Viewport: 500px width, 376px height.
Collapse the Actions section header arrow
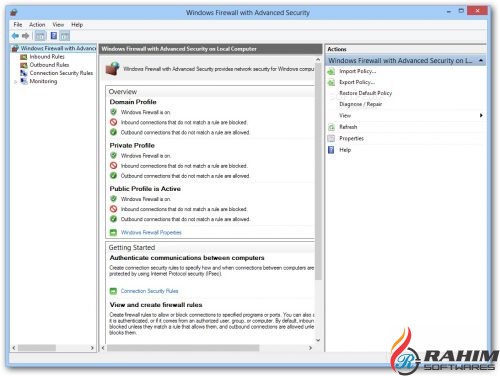tap(481, 60)
